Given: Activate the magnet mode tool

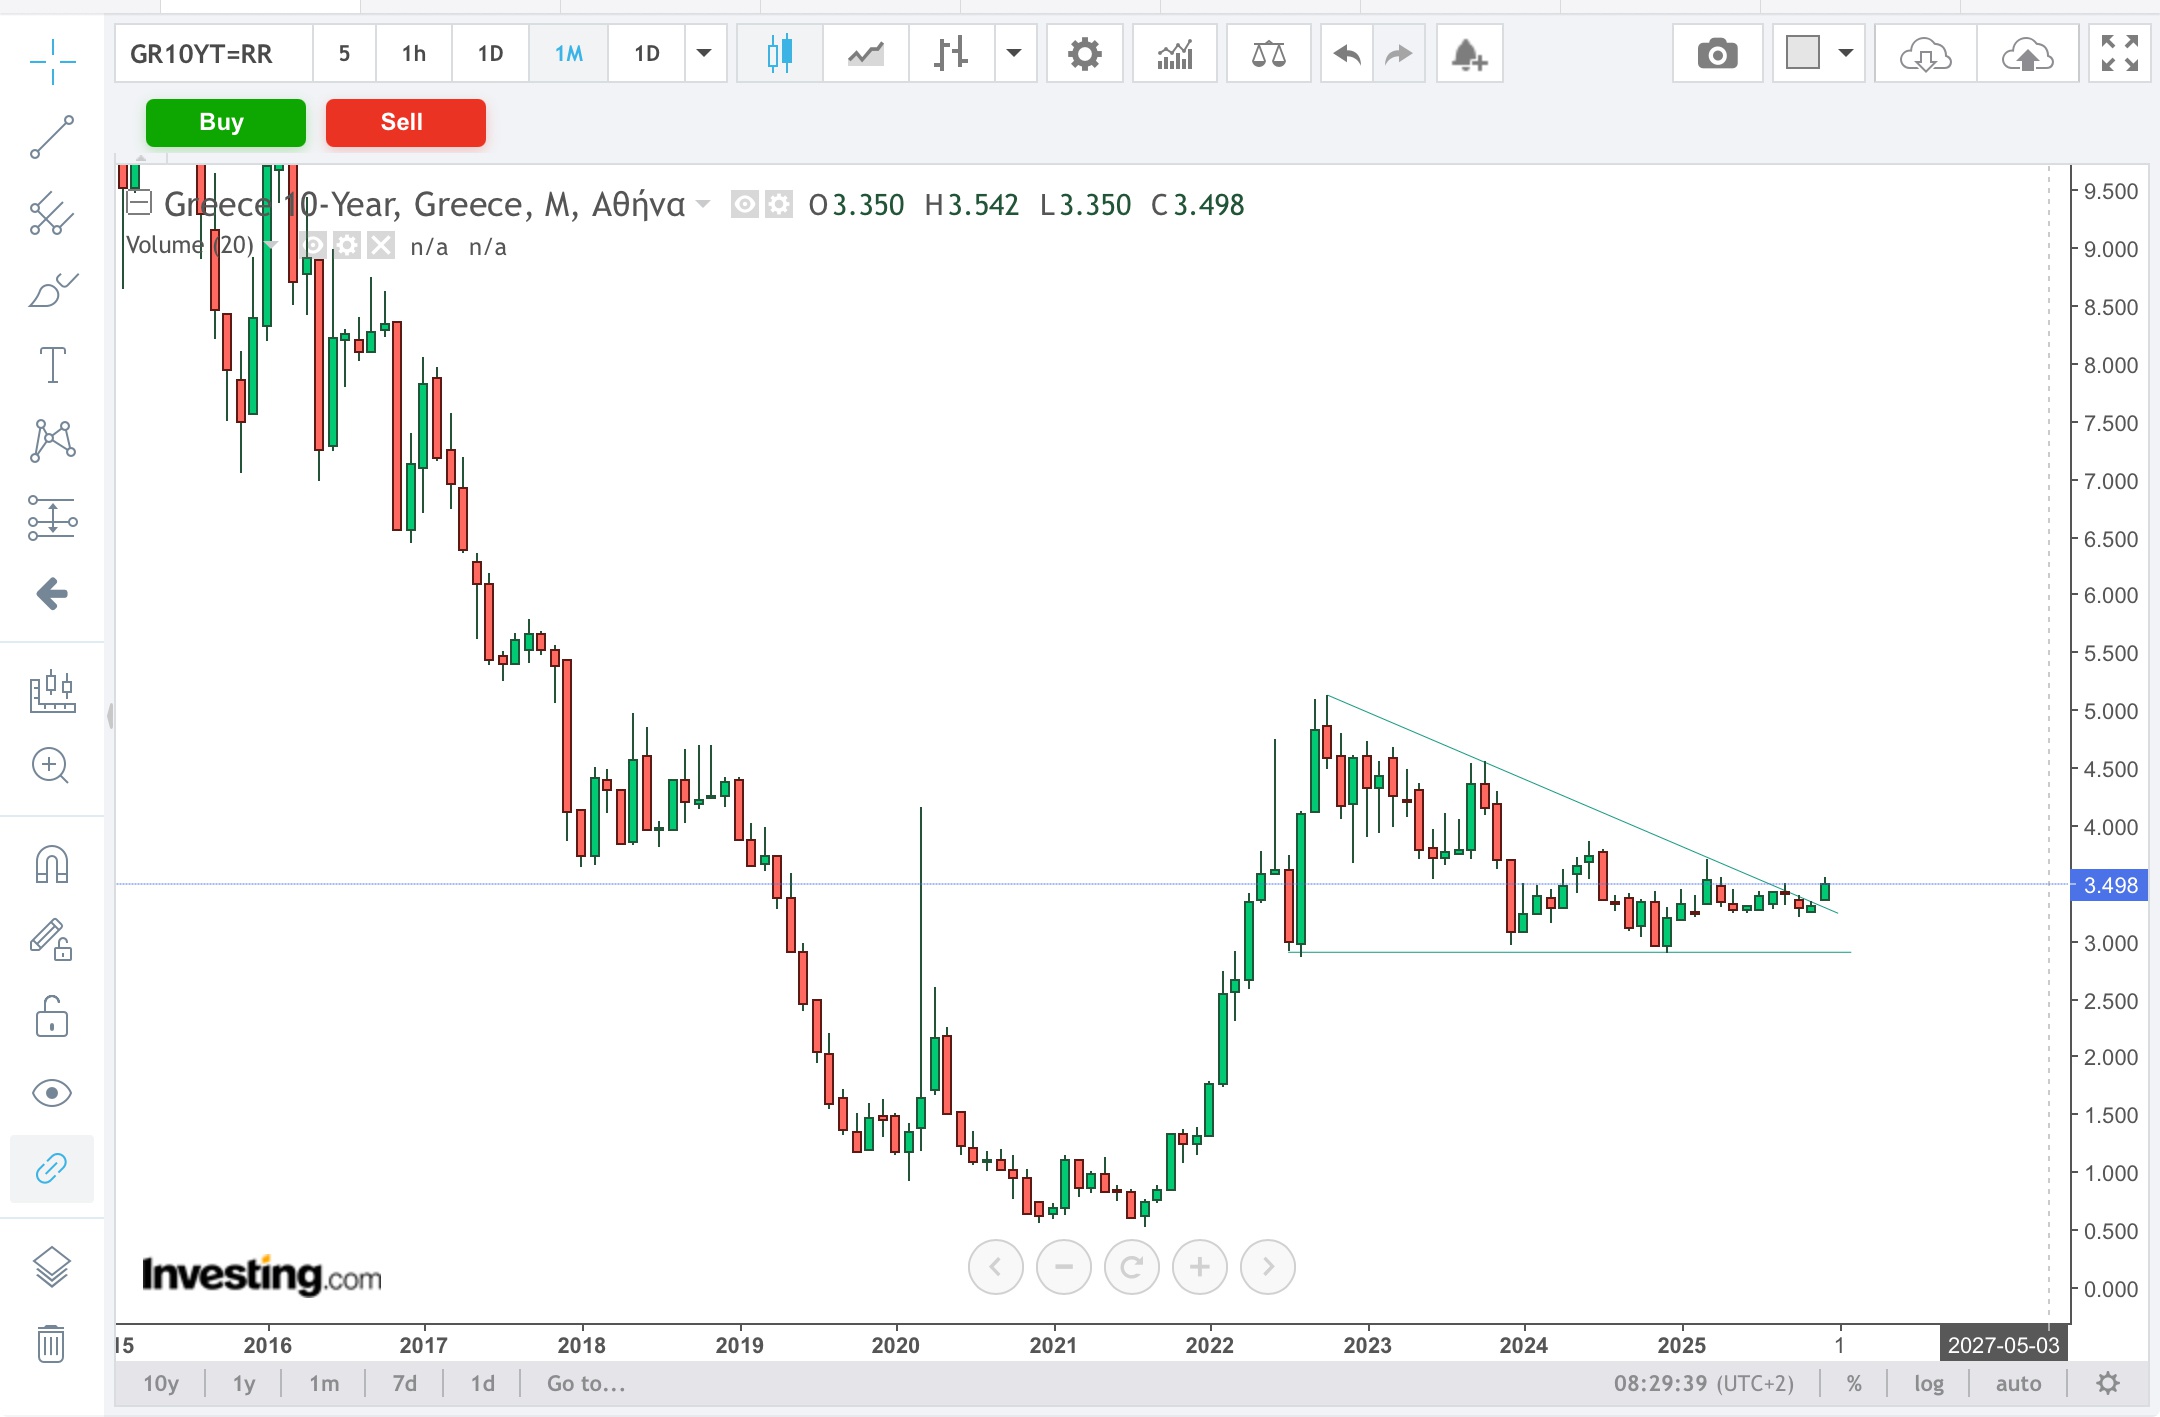Looking at the screenshot, I should [x=52, y=864].
